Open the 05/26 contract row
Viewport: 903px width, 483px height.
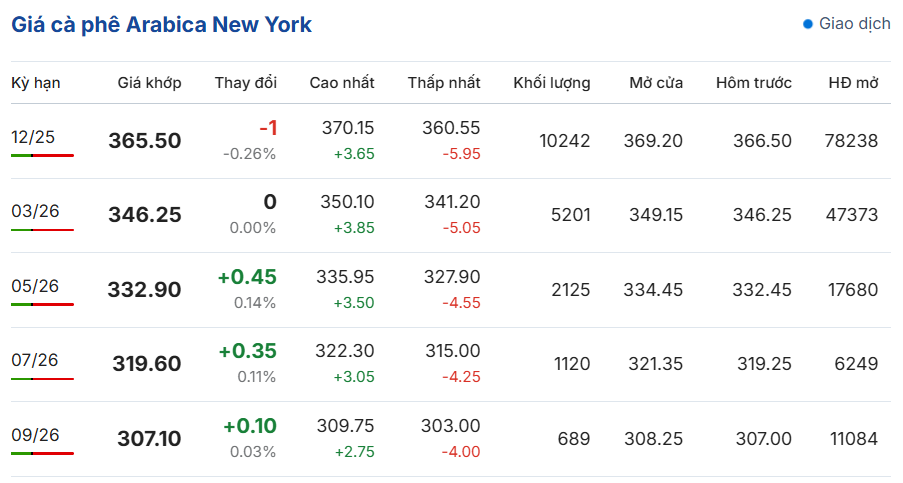point(35,286)
